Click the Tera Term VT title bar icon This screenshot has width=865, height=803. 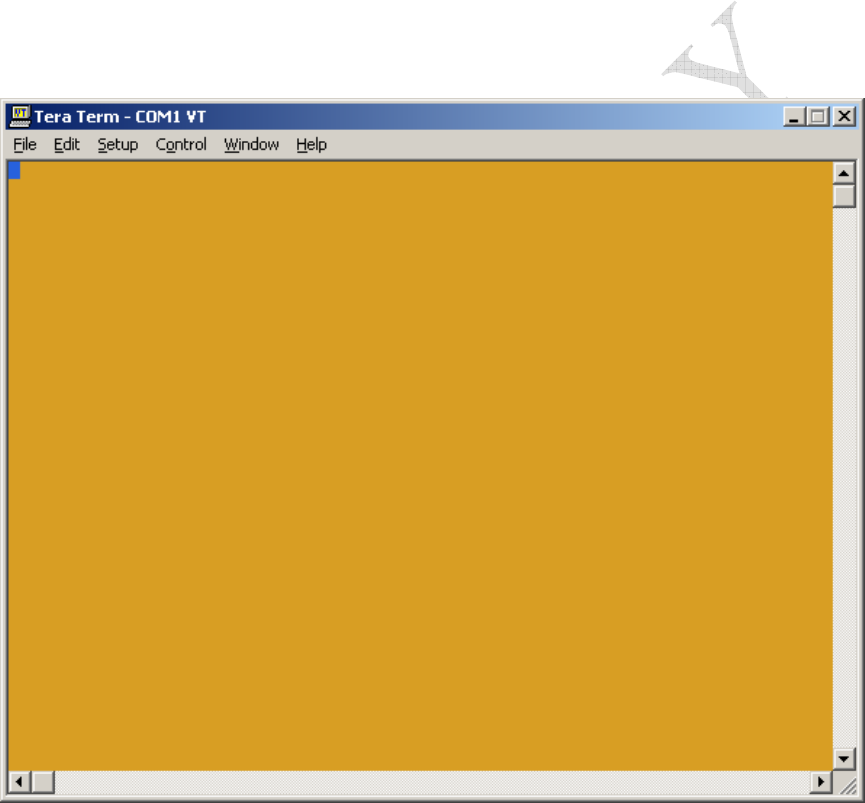[x=20, y=116]
